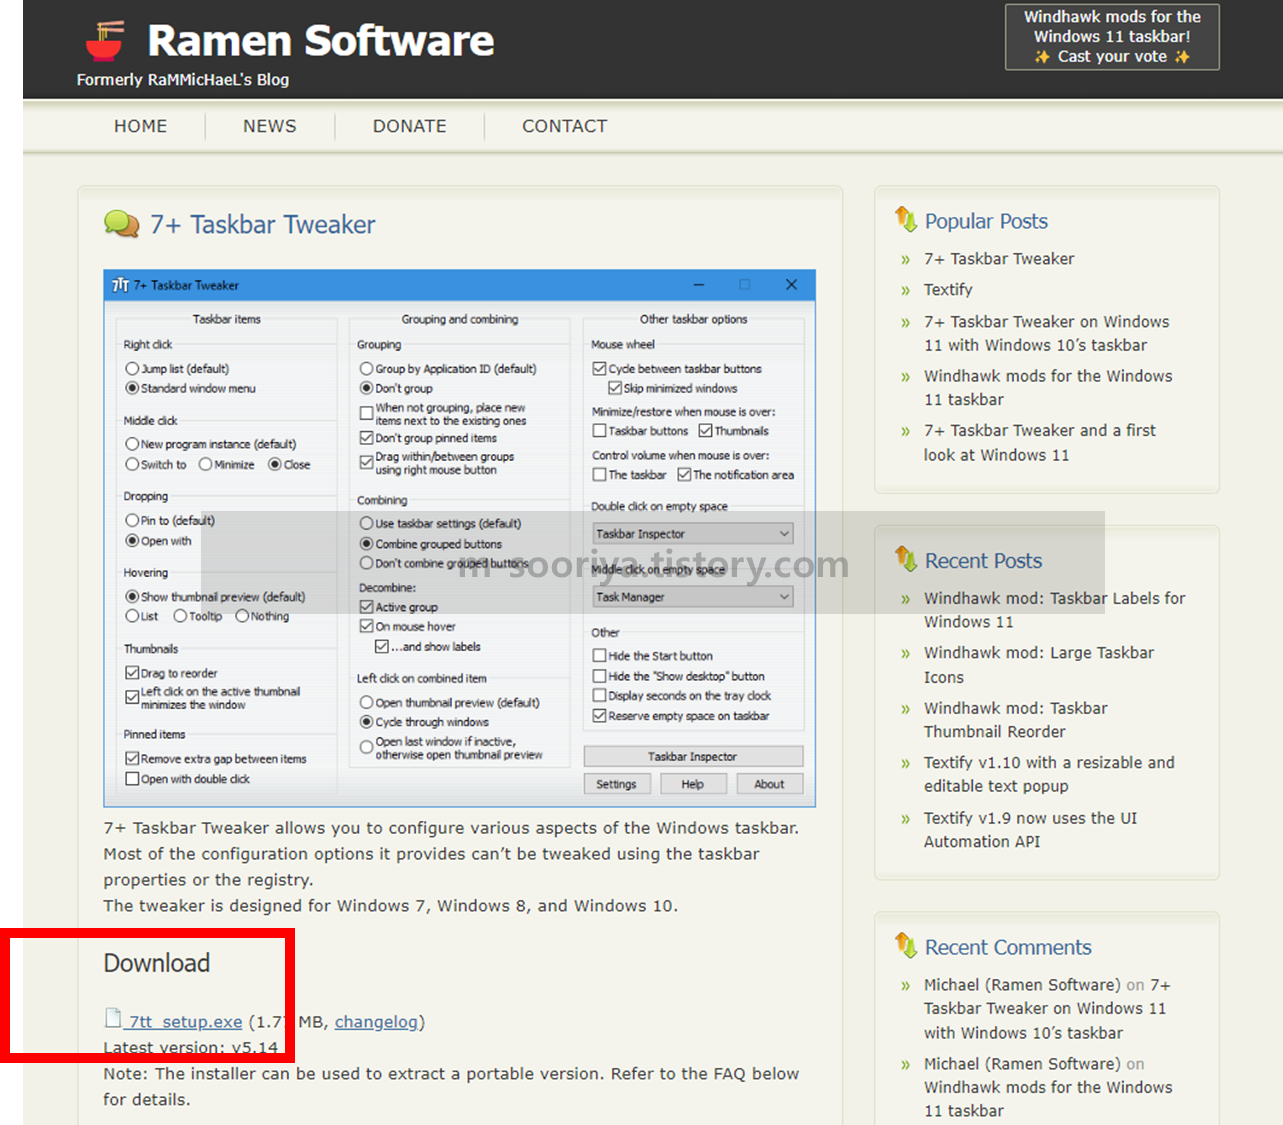Open the NEWS menu item
Screen dimensions: 1283x1125
coord(270,126)
